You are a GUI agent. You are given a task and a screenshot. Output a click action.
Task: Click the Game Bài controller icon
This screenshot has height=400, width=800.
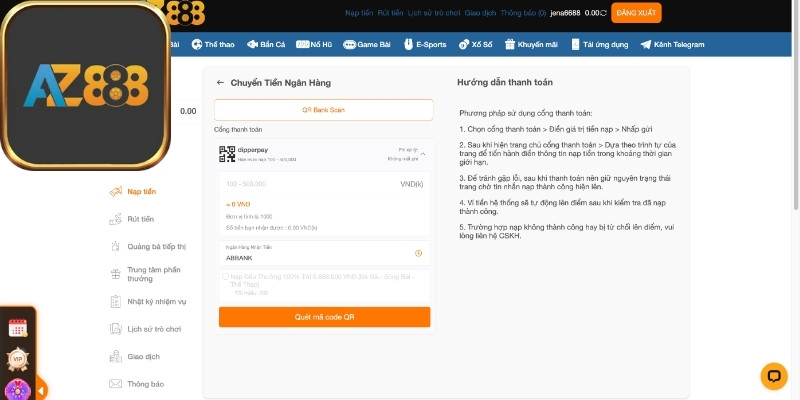click(x=349, y=44)
